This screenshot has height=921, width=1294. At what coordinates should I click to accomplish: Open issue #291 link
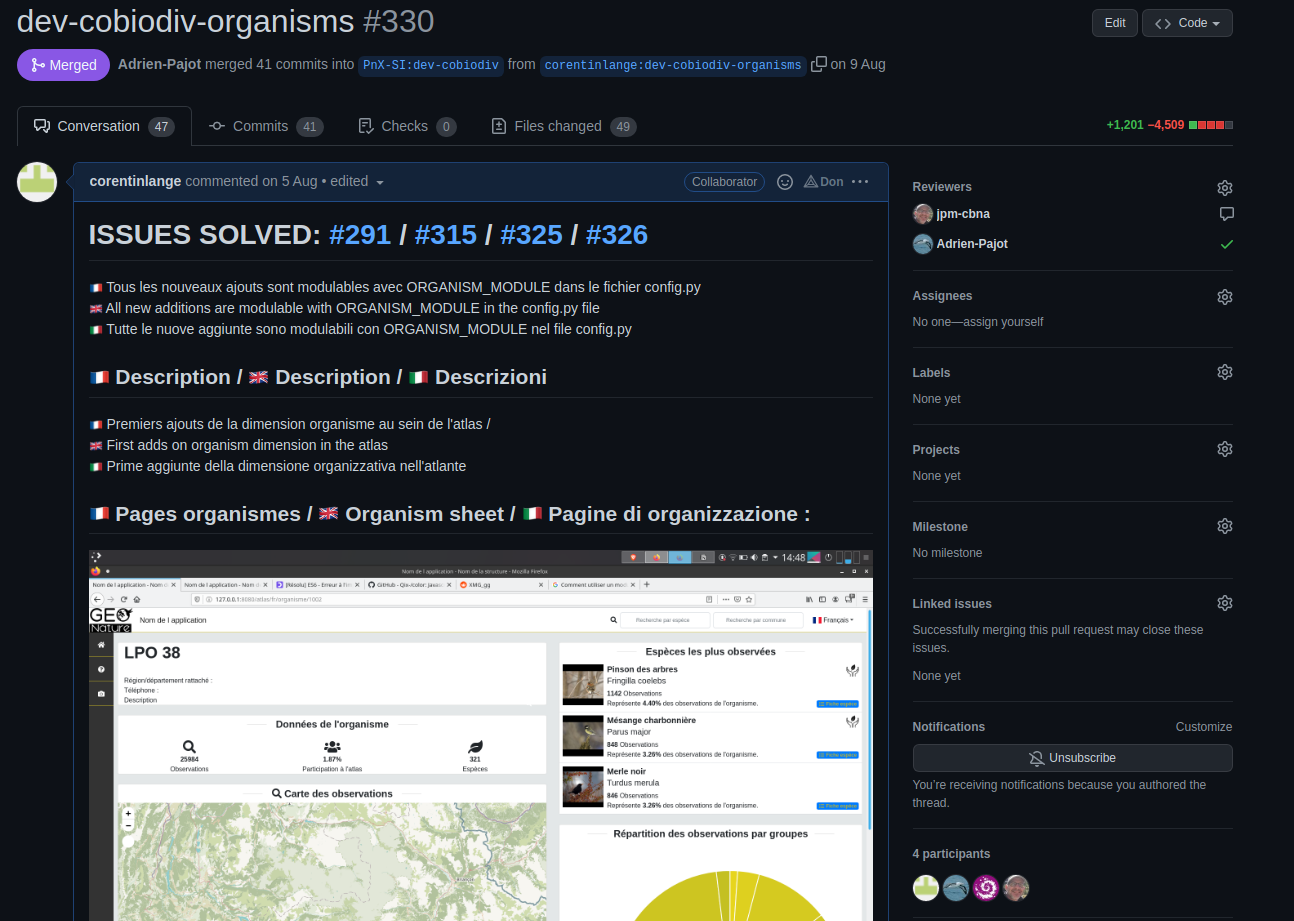click(360, 234)
